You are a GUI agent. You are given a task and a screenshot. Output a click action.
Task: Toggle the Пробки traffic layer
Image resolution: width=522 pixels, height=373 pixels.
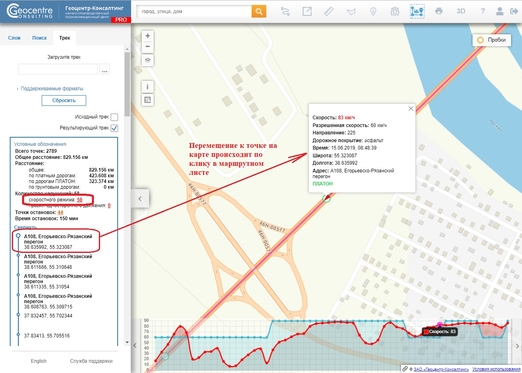point(492,40)
